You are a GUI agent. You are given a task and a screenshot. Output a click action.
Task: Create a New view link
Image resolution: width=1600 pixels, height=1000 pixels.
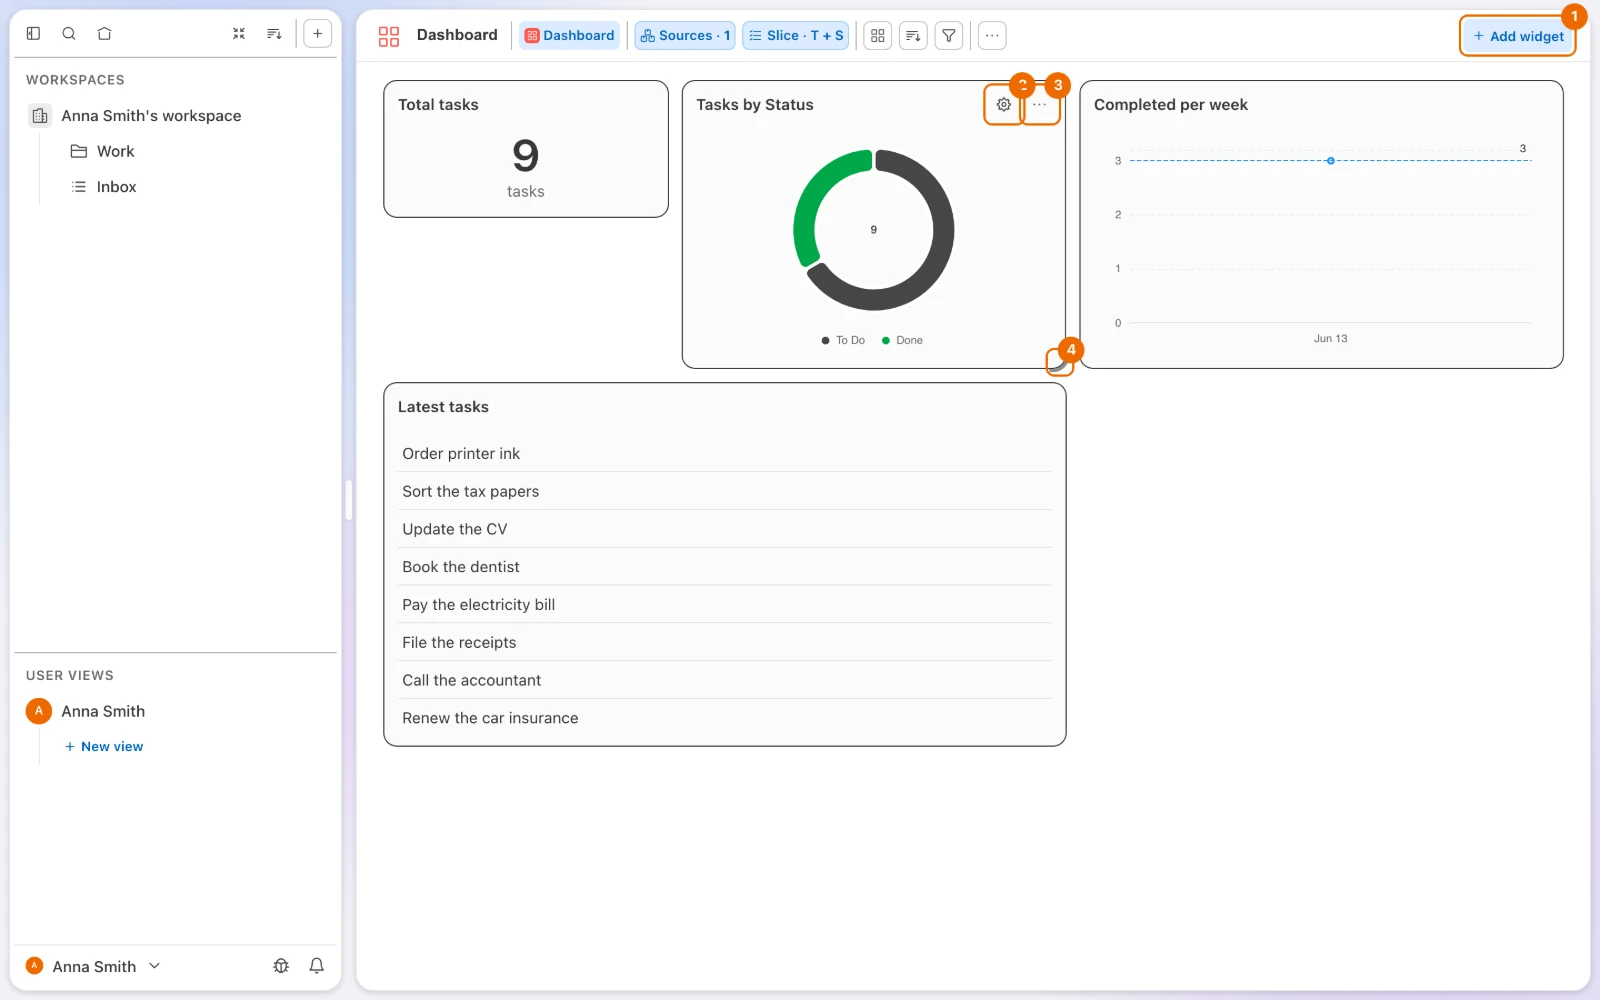tap(104, 747)
